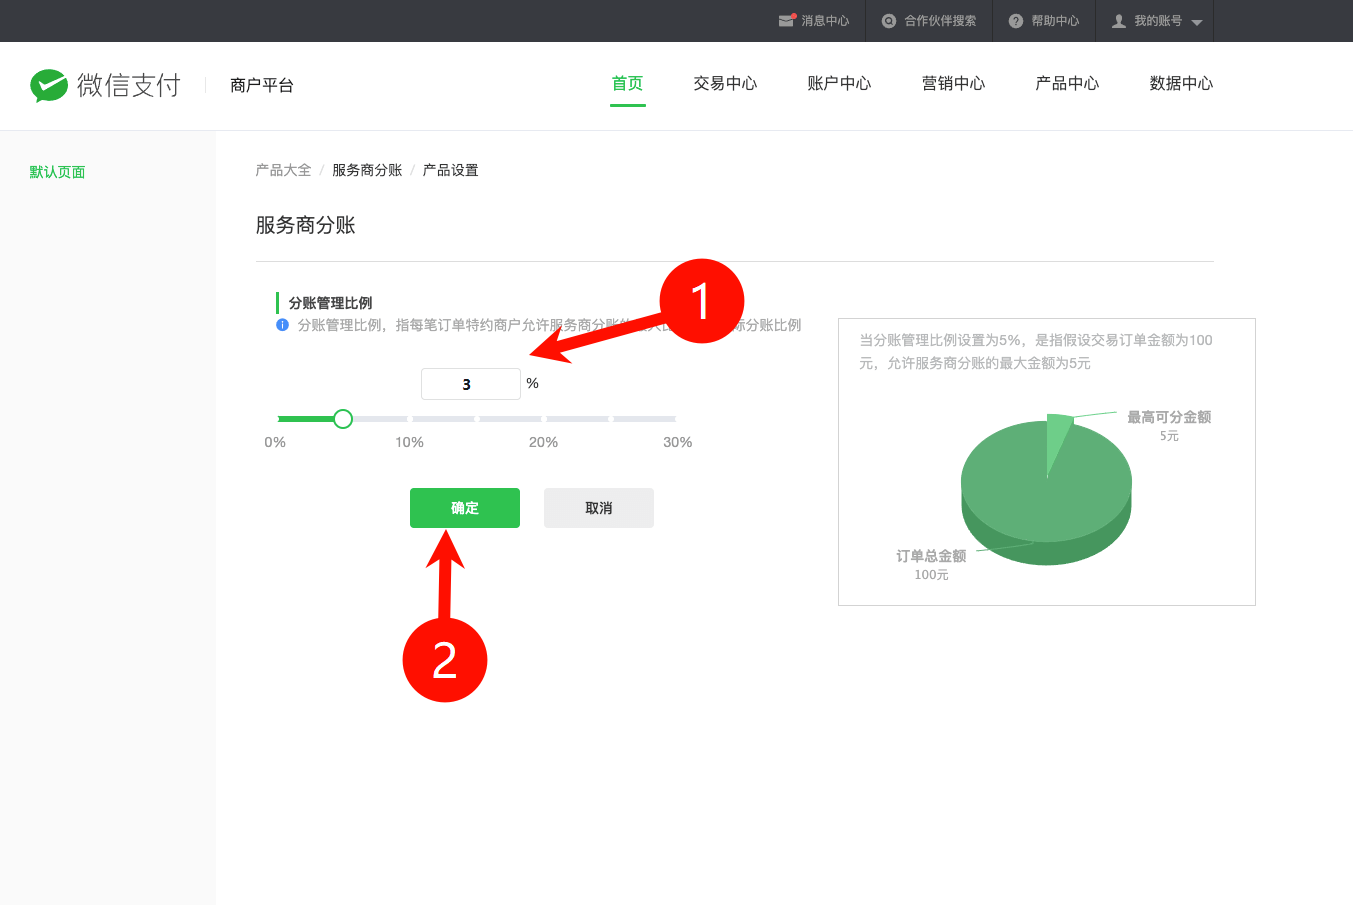Screen dimensions: 1353x905
Task: Open the 营销中心 tab
Action: tap(953, 84)
